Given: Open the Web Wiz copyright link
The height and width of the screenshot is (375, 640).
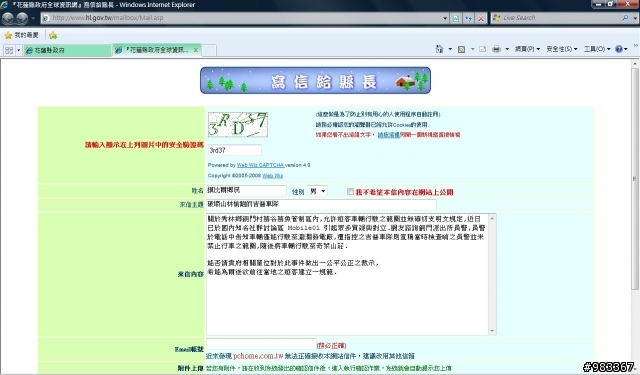Looking at the screenshot, I should 272,176.
